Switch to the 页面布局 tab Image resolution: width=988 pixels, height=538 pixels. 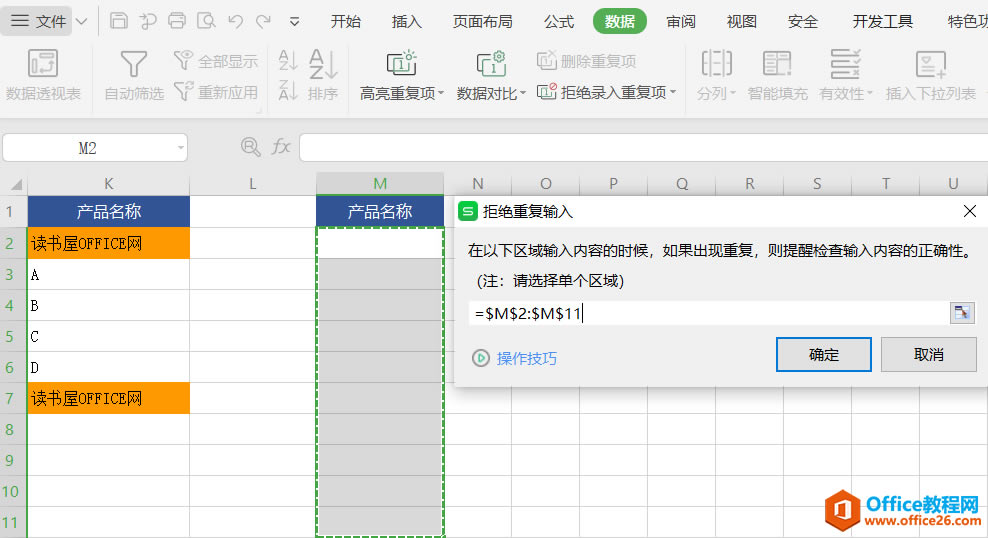point(483,21)
